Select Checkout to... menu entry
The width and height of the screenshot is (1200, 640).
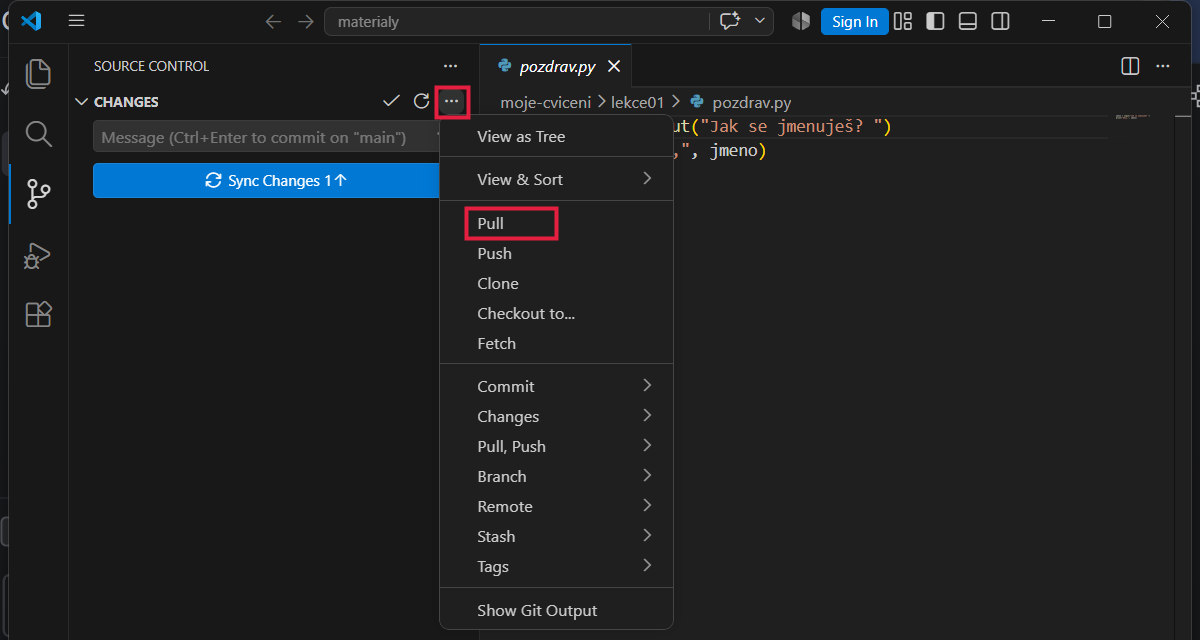pyautogui.click(x=556, y=313)
